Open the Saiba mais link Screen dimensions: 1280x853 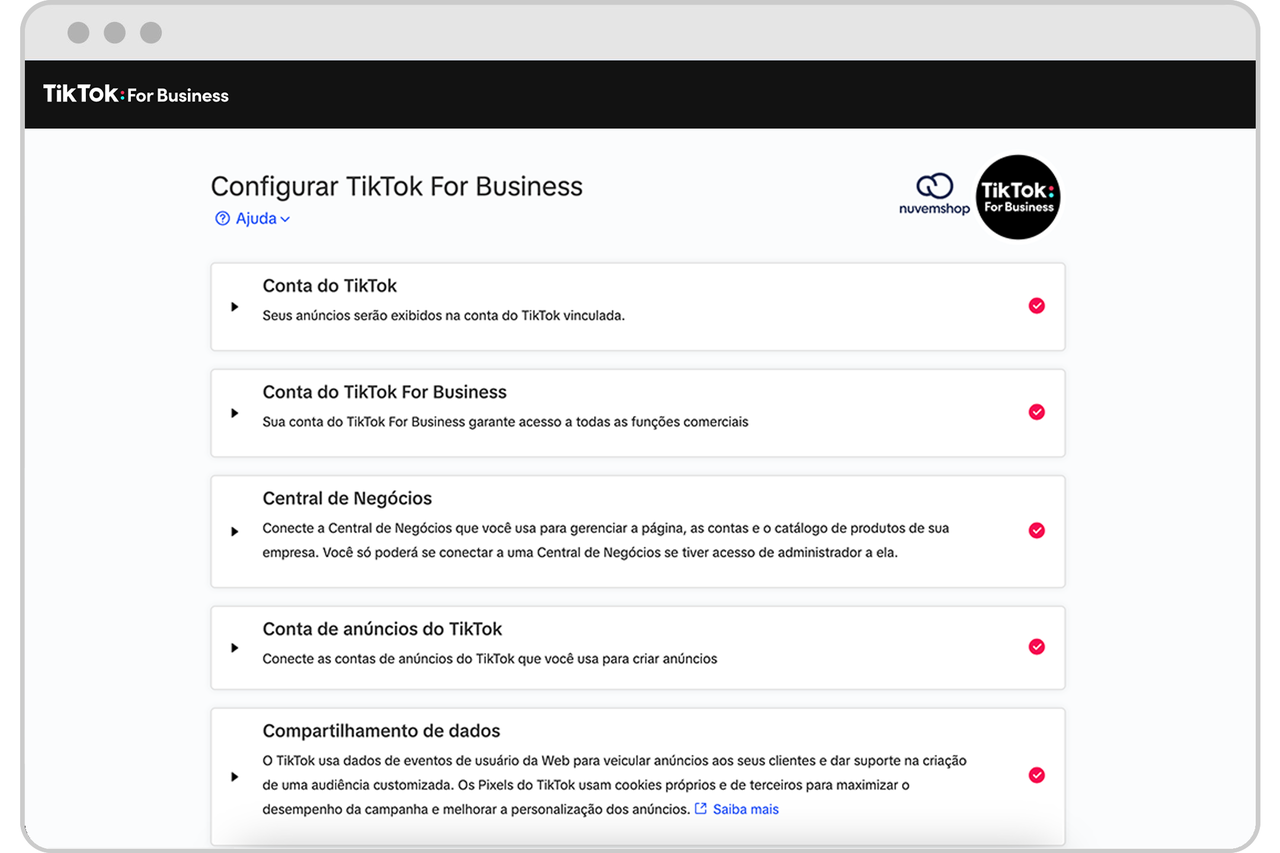coord(745,809)
